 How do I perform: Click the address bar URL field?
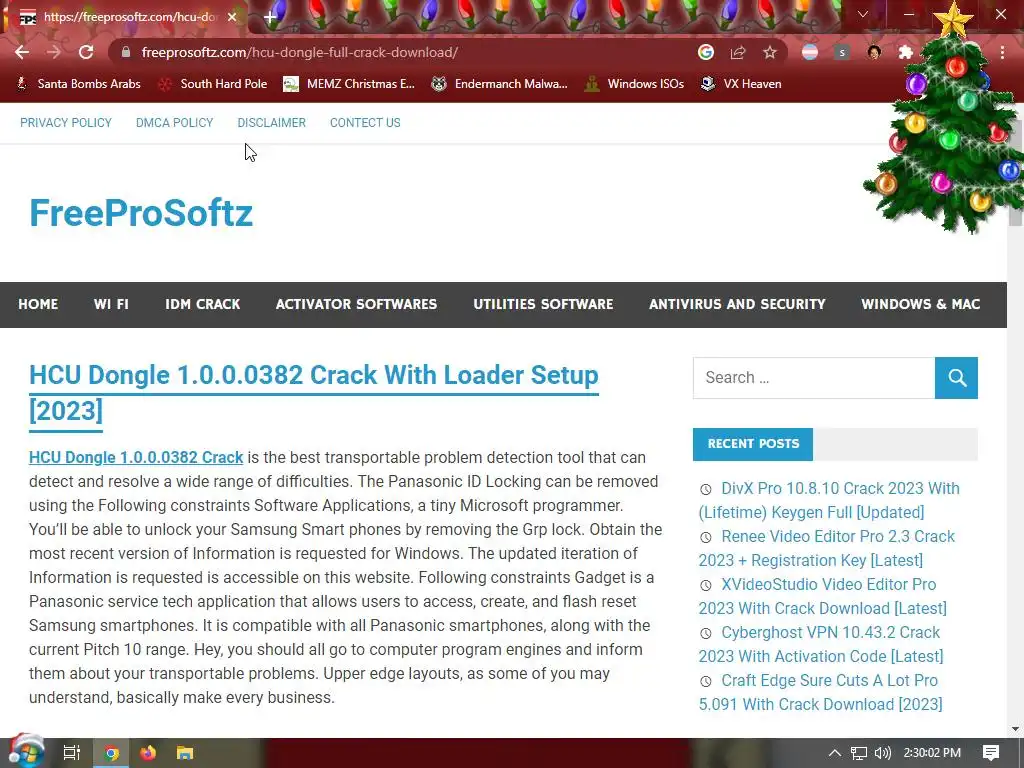click(405, 52)
